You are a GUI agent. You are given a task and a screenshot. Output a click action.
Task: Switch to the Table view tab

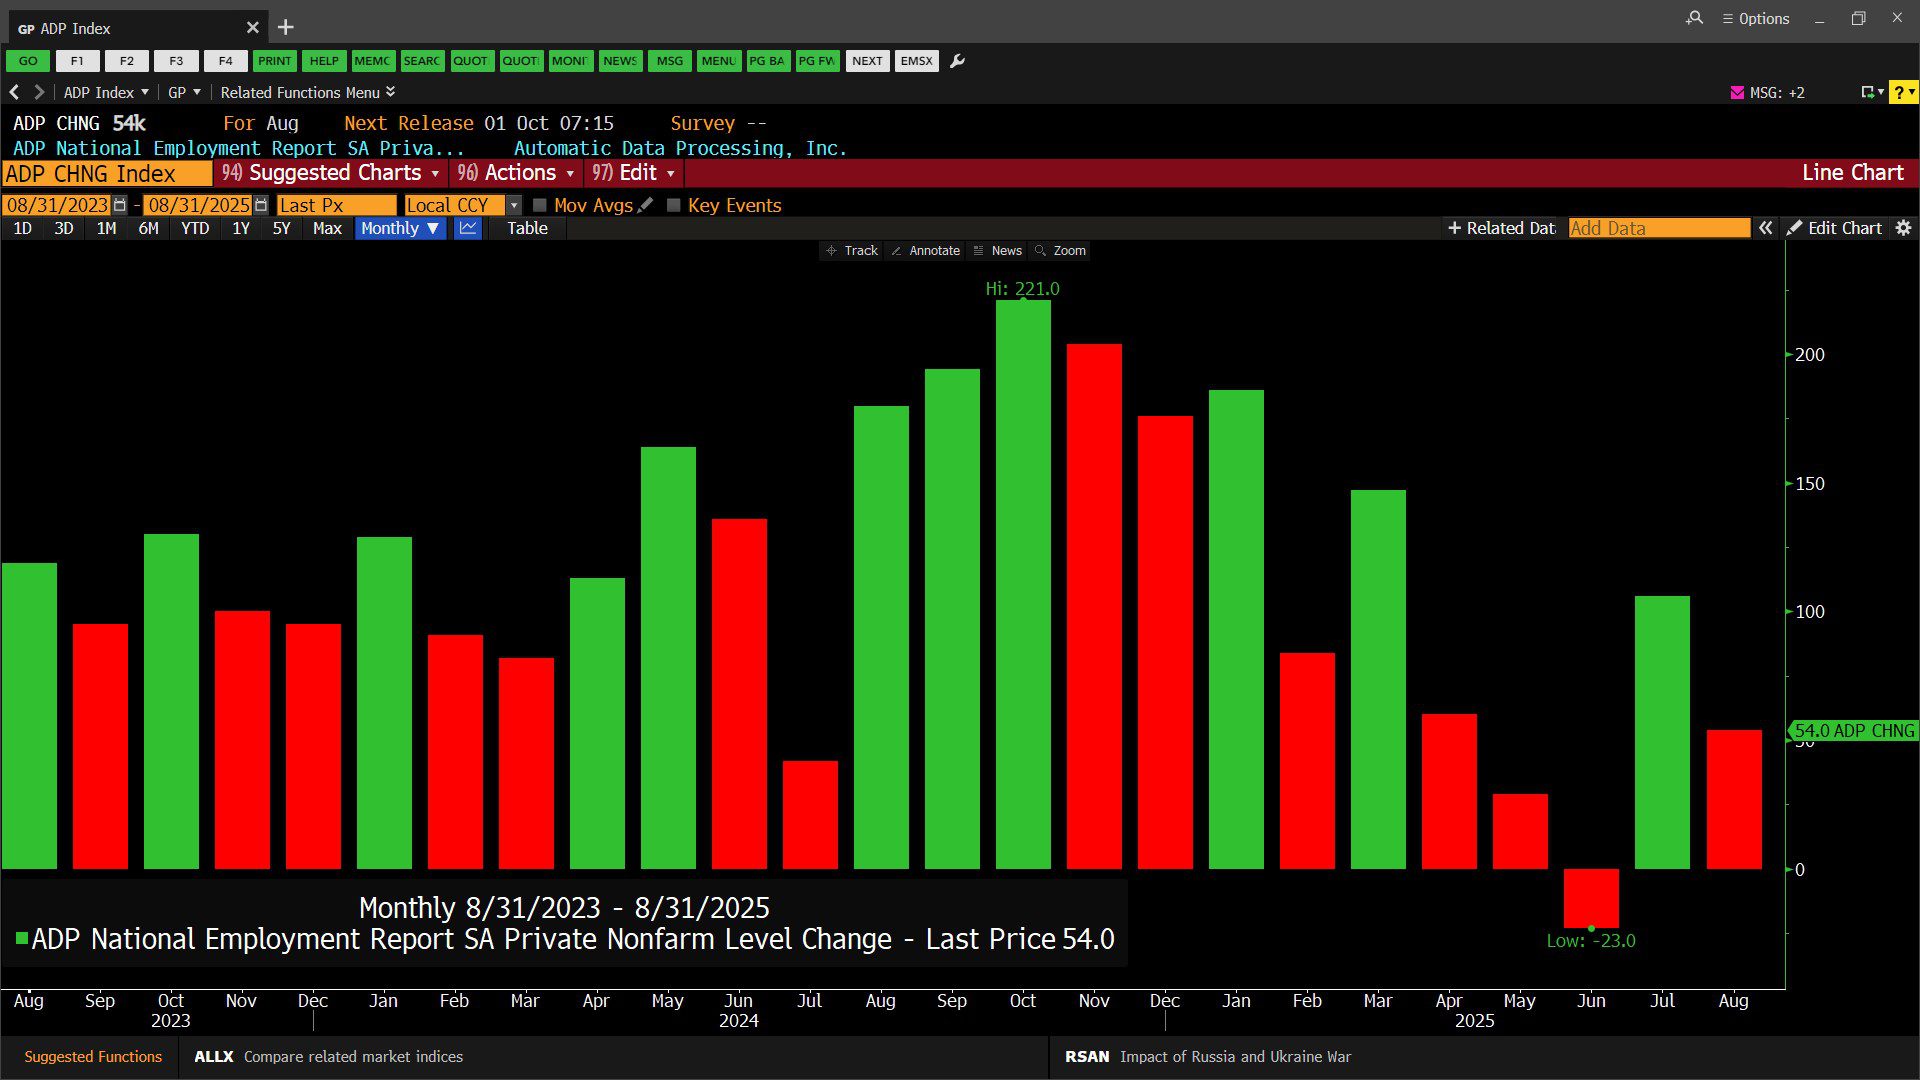527,228
